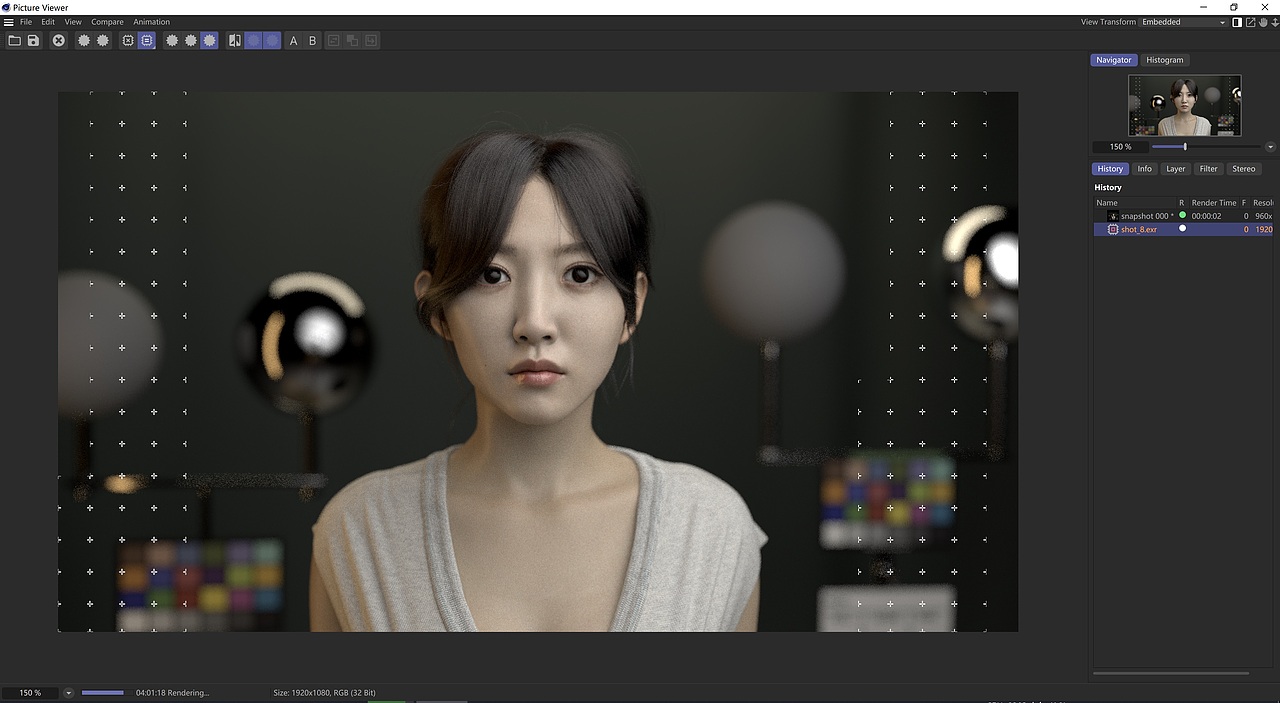Switch to the Histogram tab
Viewport: 1280px width, 703px height.
click(x=1164, y=60)
